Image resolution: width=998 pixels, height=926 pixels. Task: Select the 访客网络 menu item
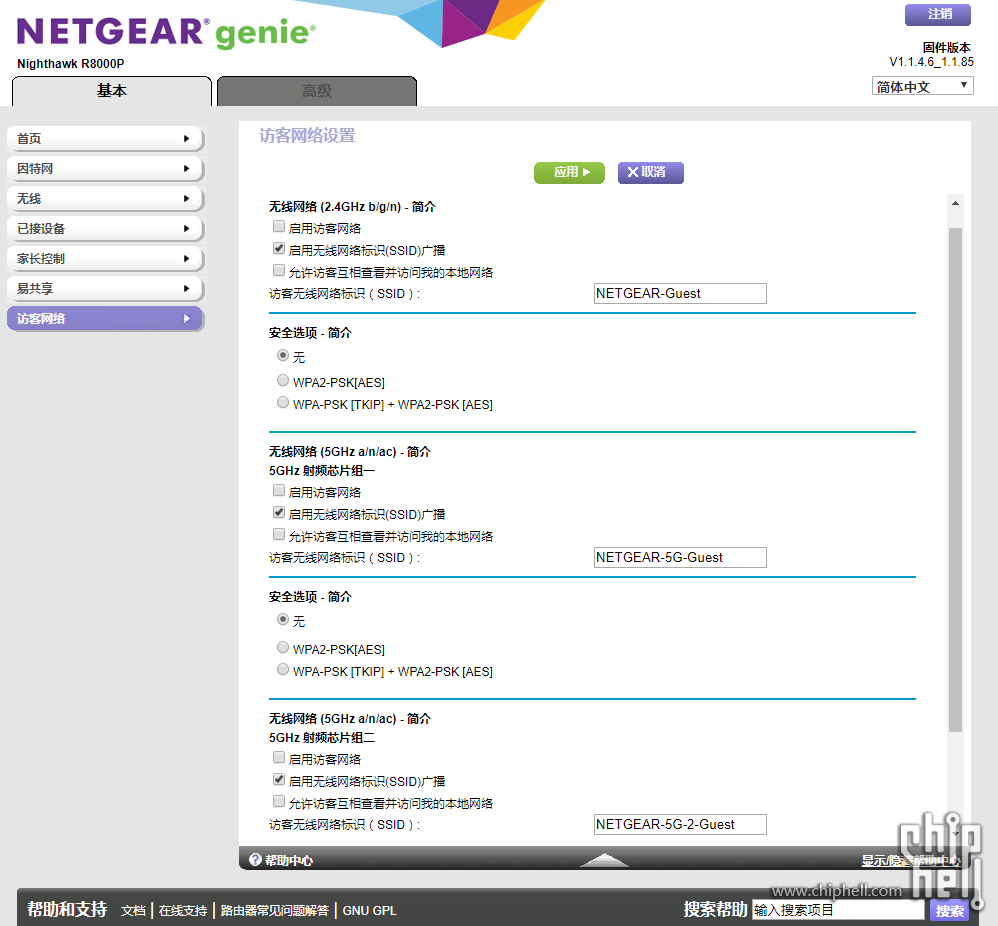(105, 318)
